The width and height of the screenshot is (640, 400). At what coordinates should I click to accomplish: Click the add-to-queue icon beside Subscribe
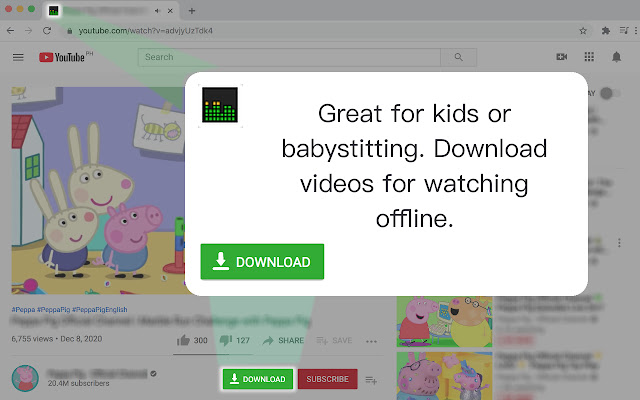(x=371, y=380)
